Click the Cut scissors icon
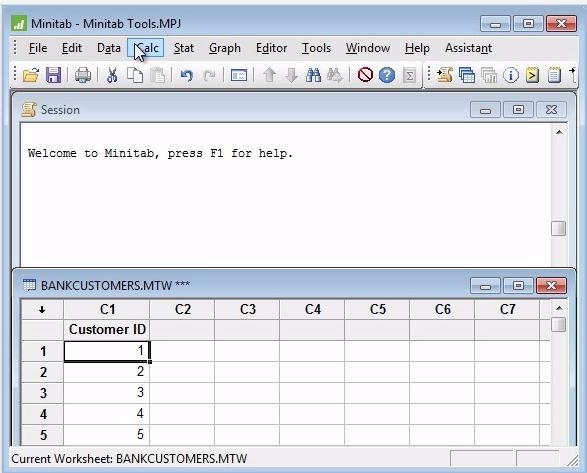Screen dimensions: 587x473 [112, 75]
